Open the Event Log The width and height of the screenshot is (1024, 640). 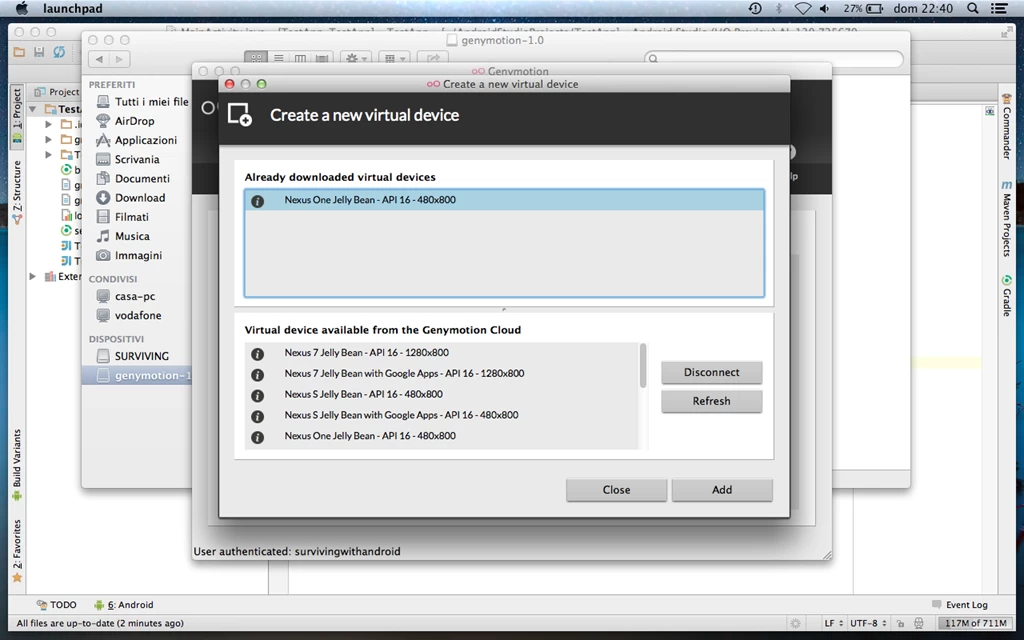point(959,605)
